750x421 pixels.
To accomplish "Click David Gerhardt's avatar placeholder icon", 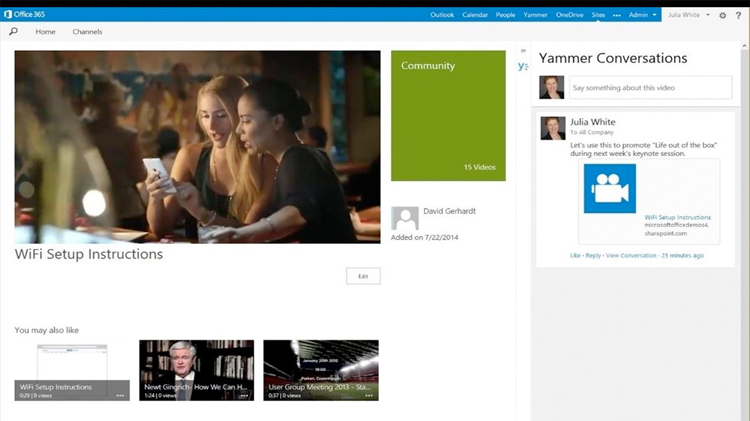I will point(405,218).
